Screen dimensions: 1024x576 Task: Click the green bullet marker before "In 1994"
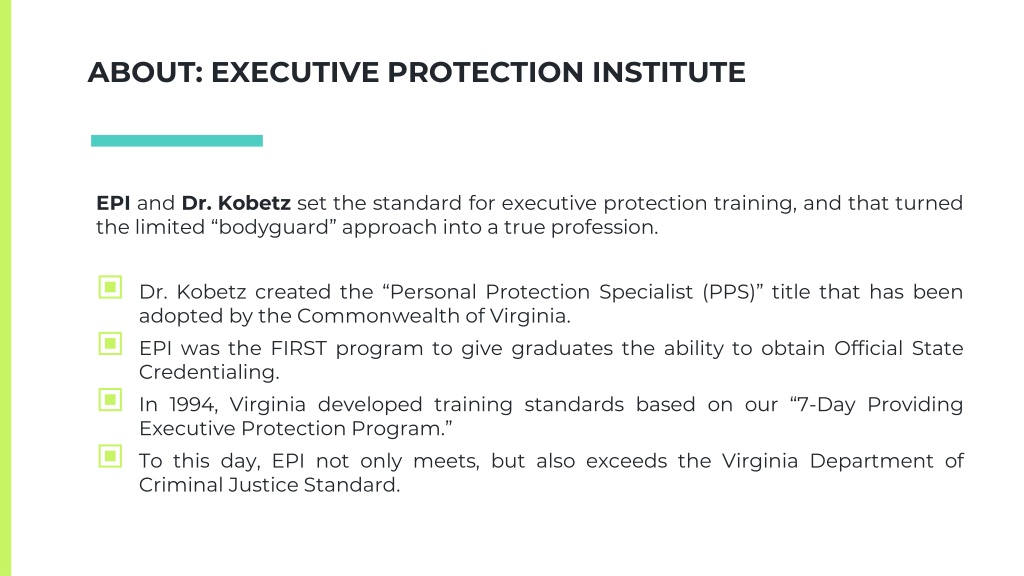coord(110,400)
